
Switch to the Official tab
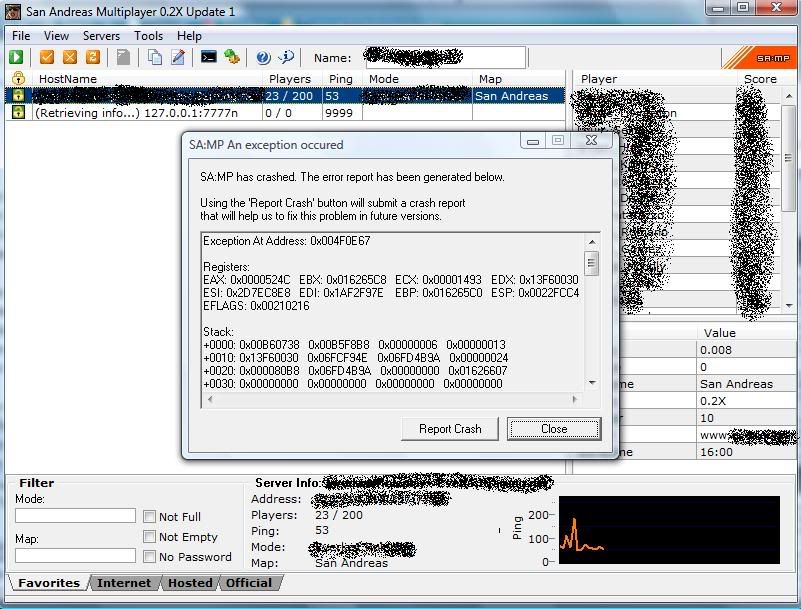[249, 583]
